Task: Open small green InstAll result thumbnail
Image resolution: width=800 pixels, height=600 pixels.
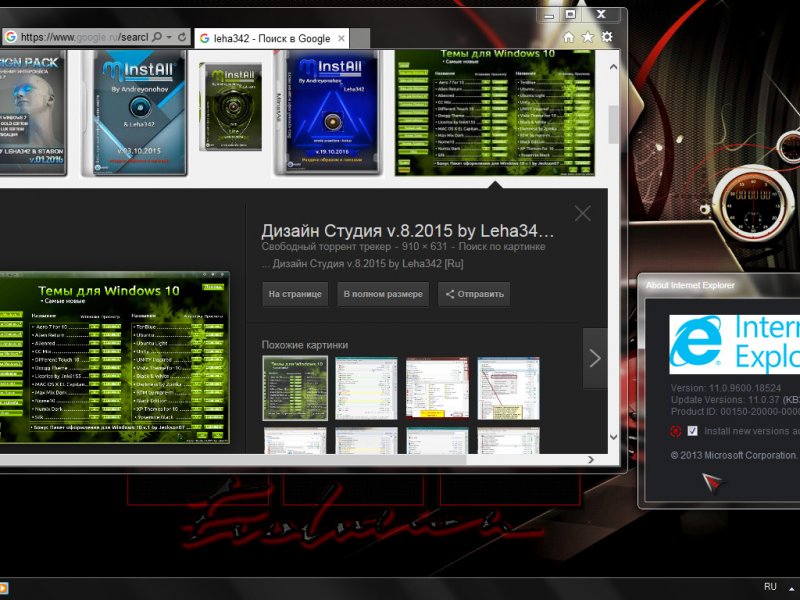Action: [231, 107]
